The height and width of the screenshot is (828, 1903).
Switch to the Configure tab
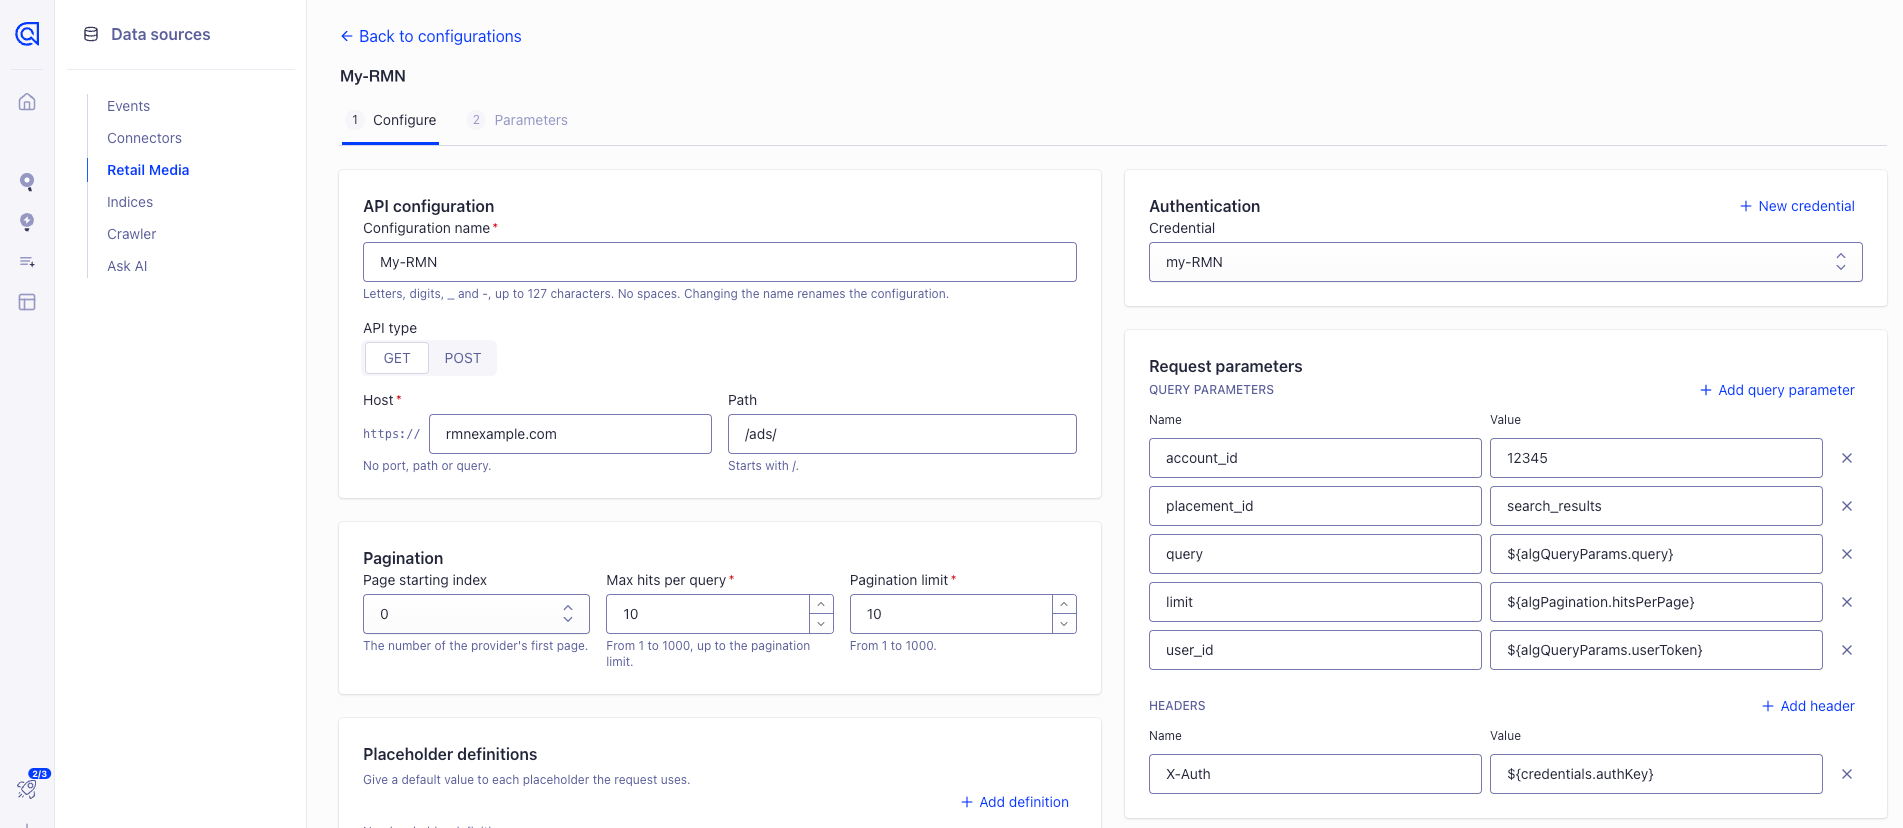click(x=391, y=120)
